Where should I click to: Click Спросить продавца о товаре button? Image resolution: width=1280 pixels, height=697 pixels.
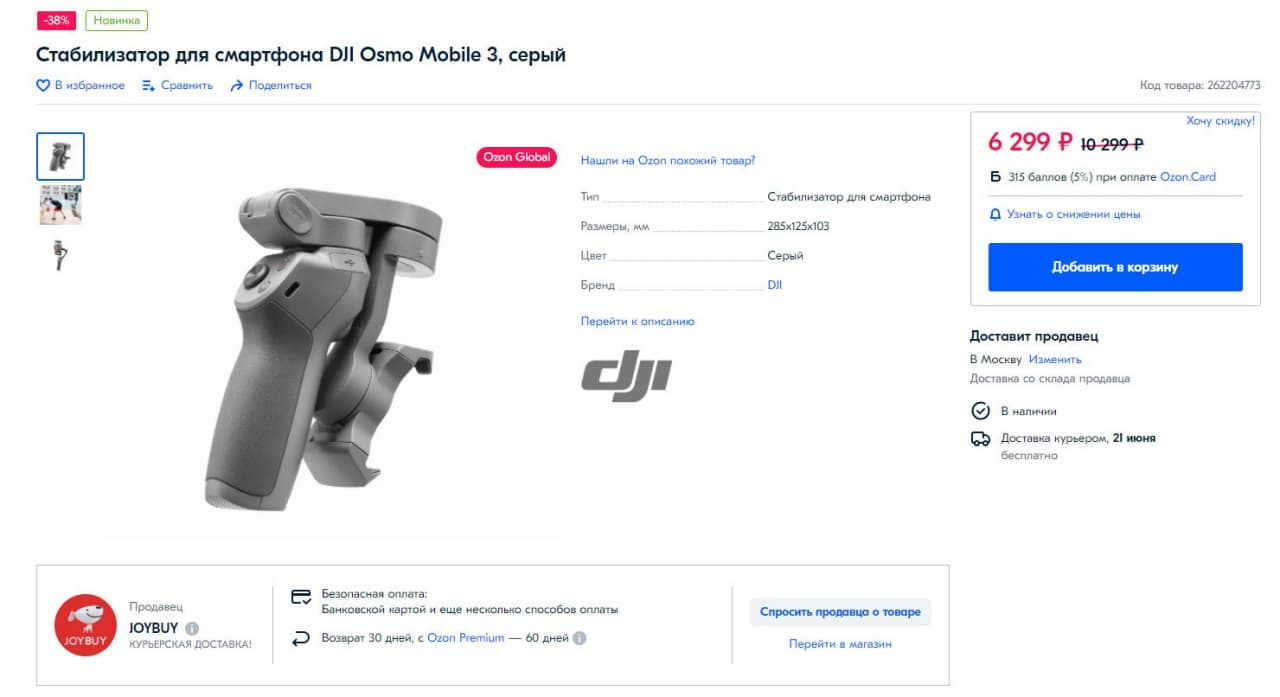840,612
